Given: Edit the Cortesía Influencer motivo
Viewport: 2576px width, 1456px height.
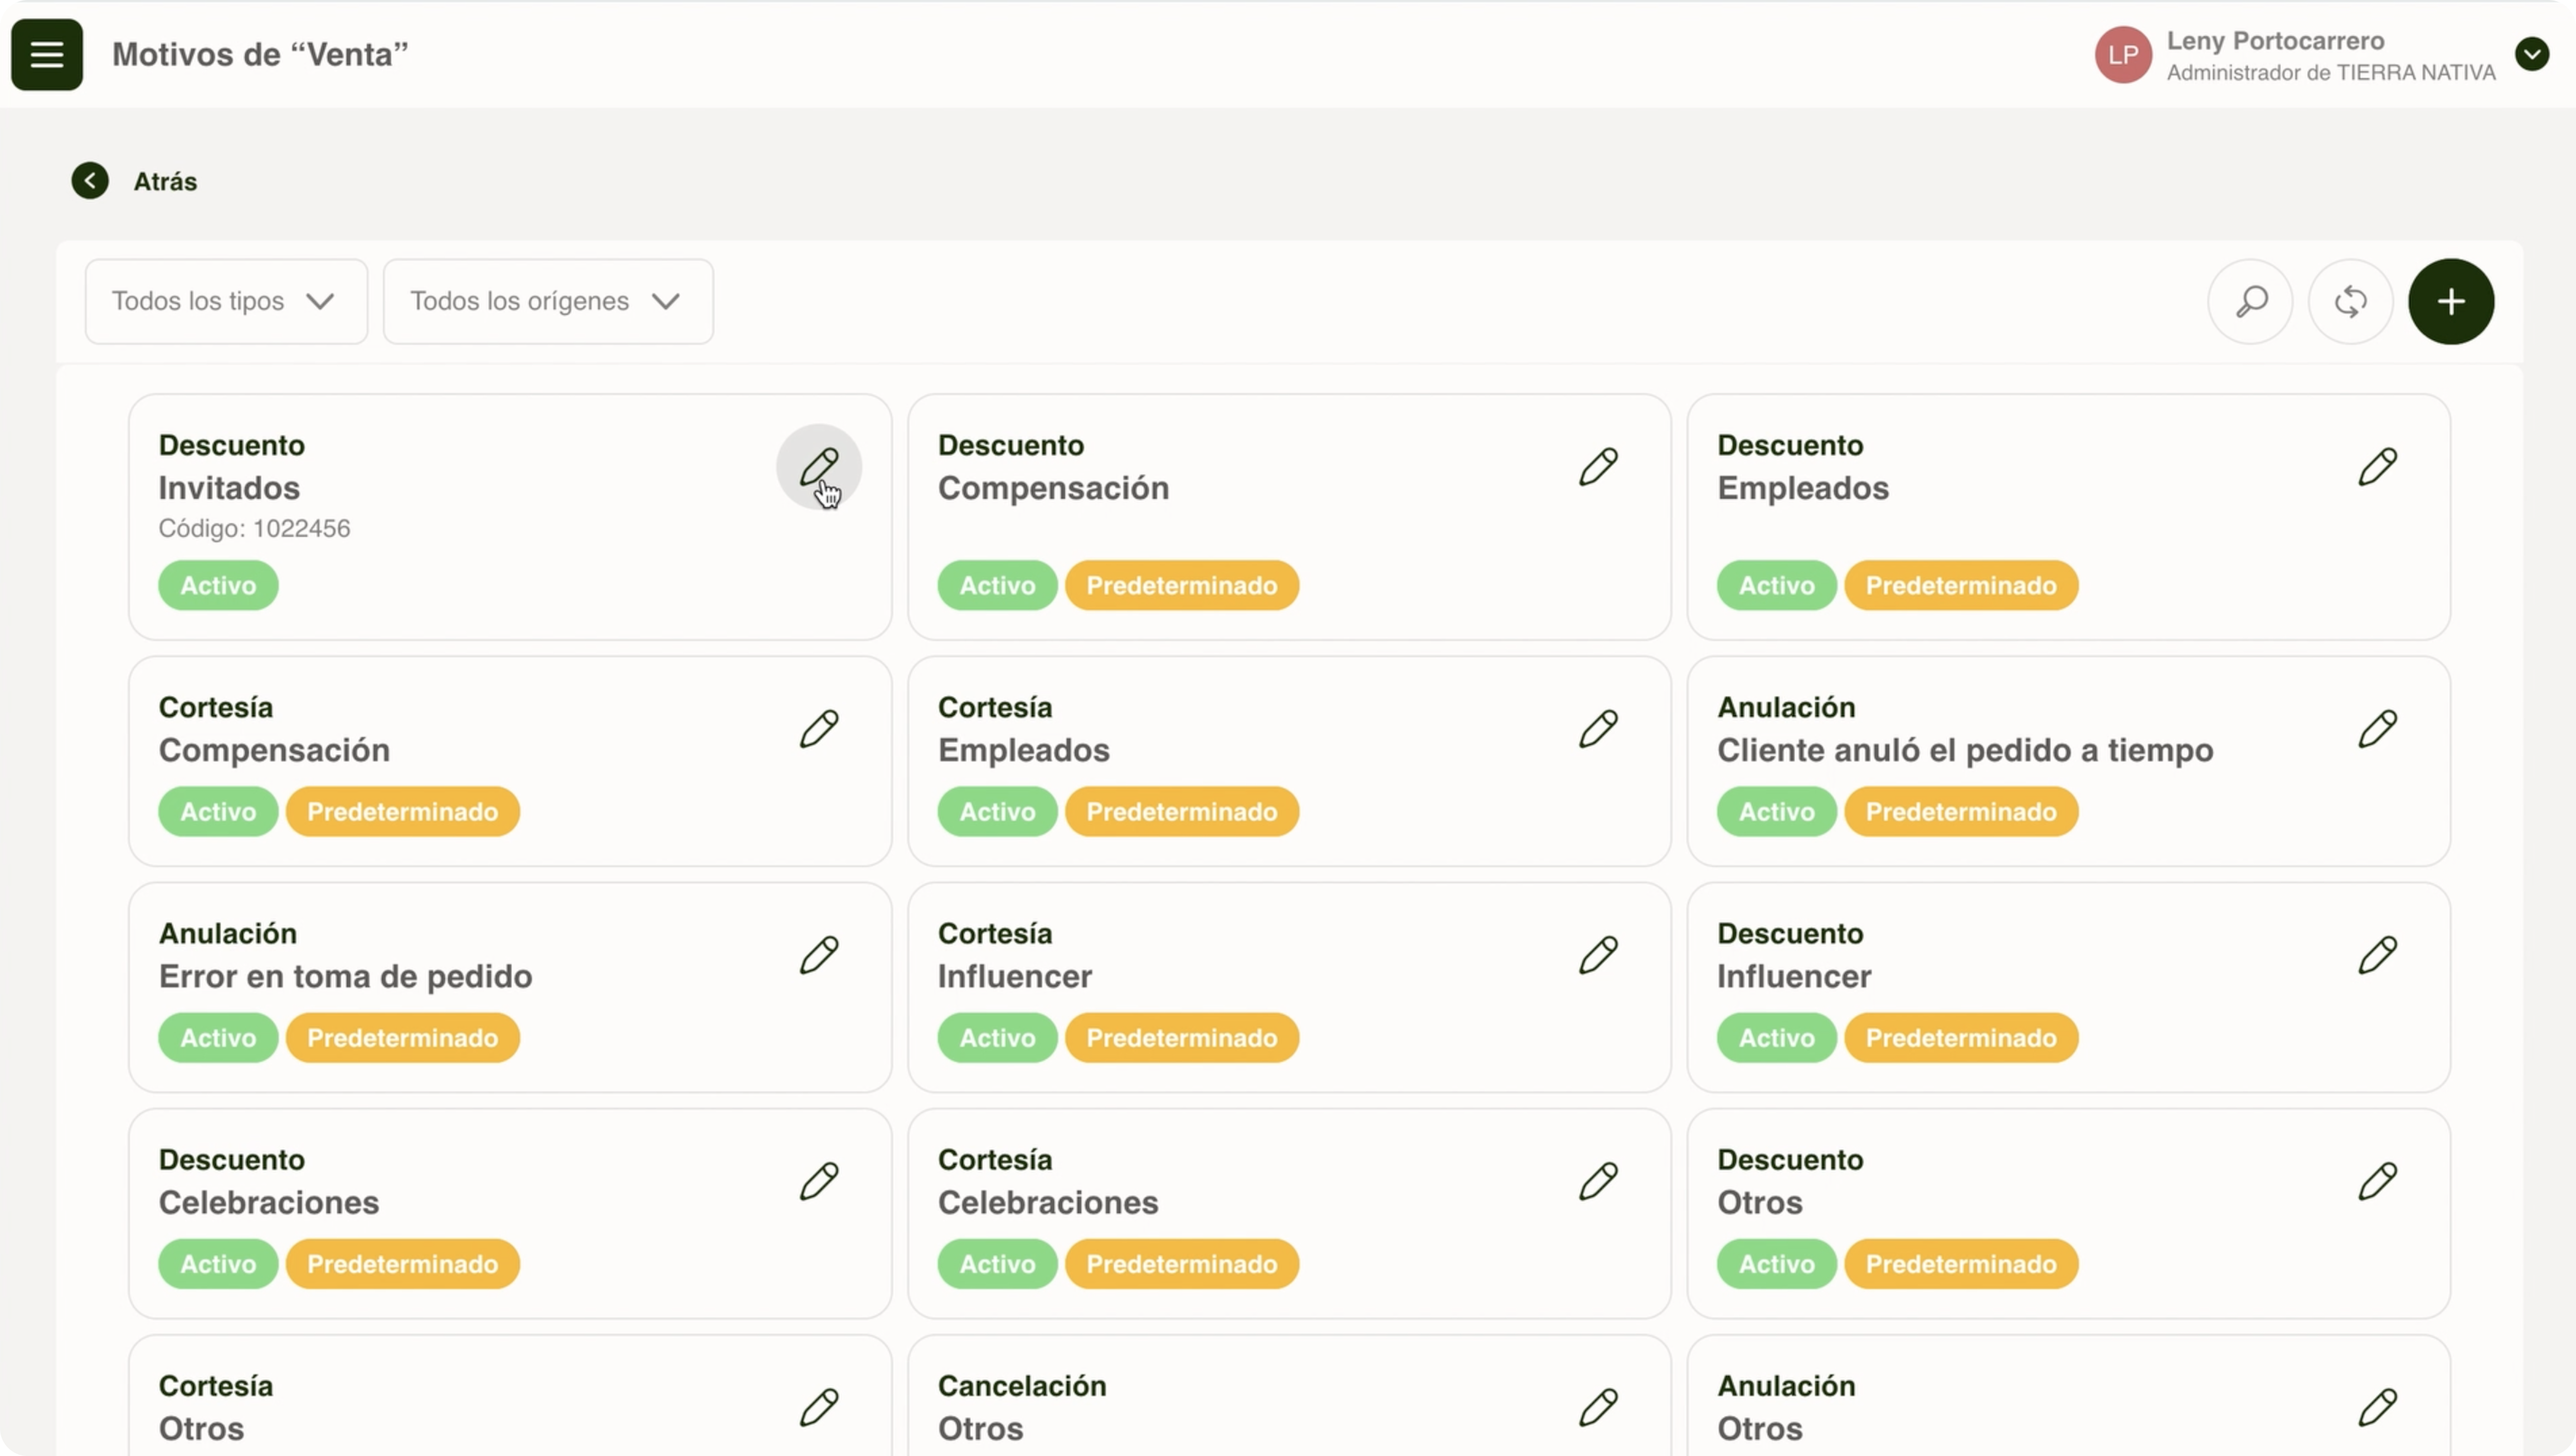Looking at the screenshot, I should [x=1598, y=955].
